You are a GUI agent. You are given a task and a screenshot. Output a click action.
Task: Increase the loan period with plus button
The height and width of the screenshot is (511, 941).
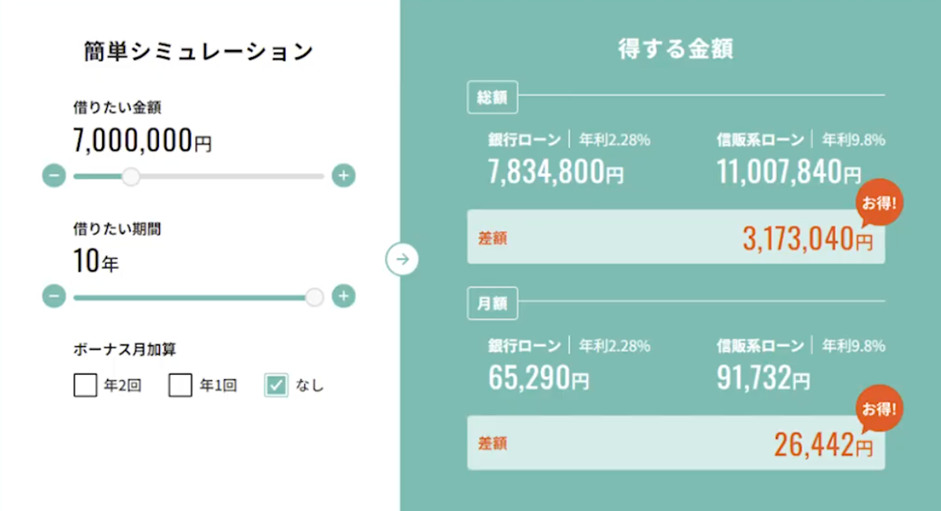pyautogui.click(x=343, y=296)
